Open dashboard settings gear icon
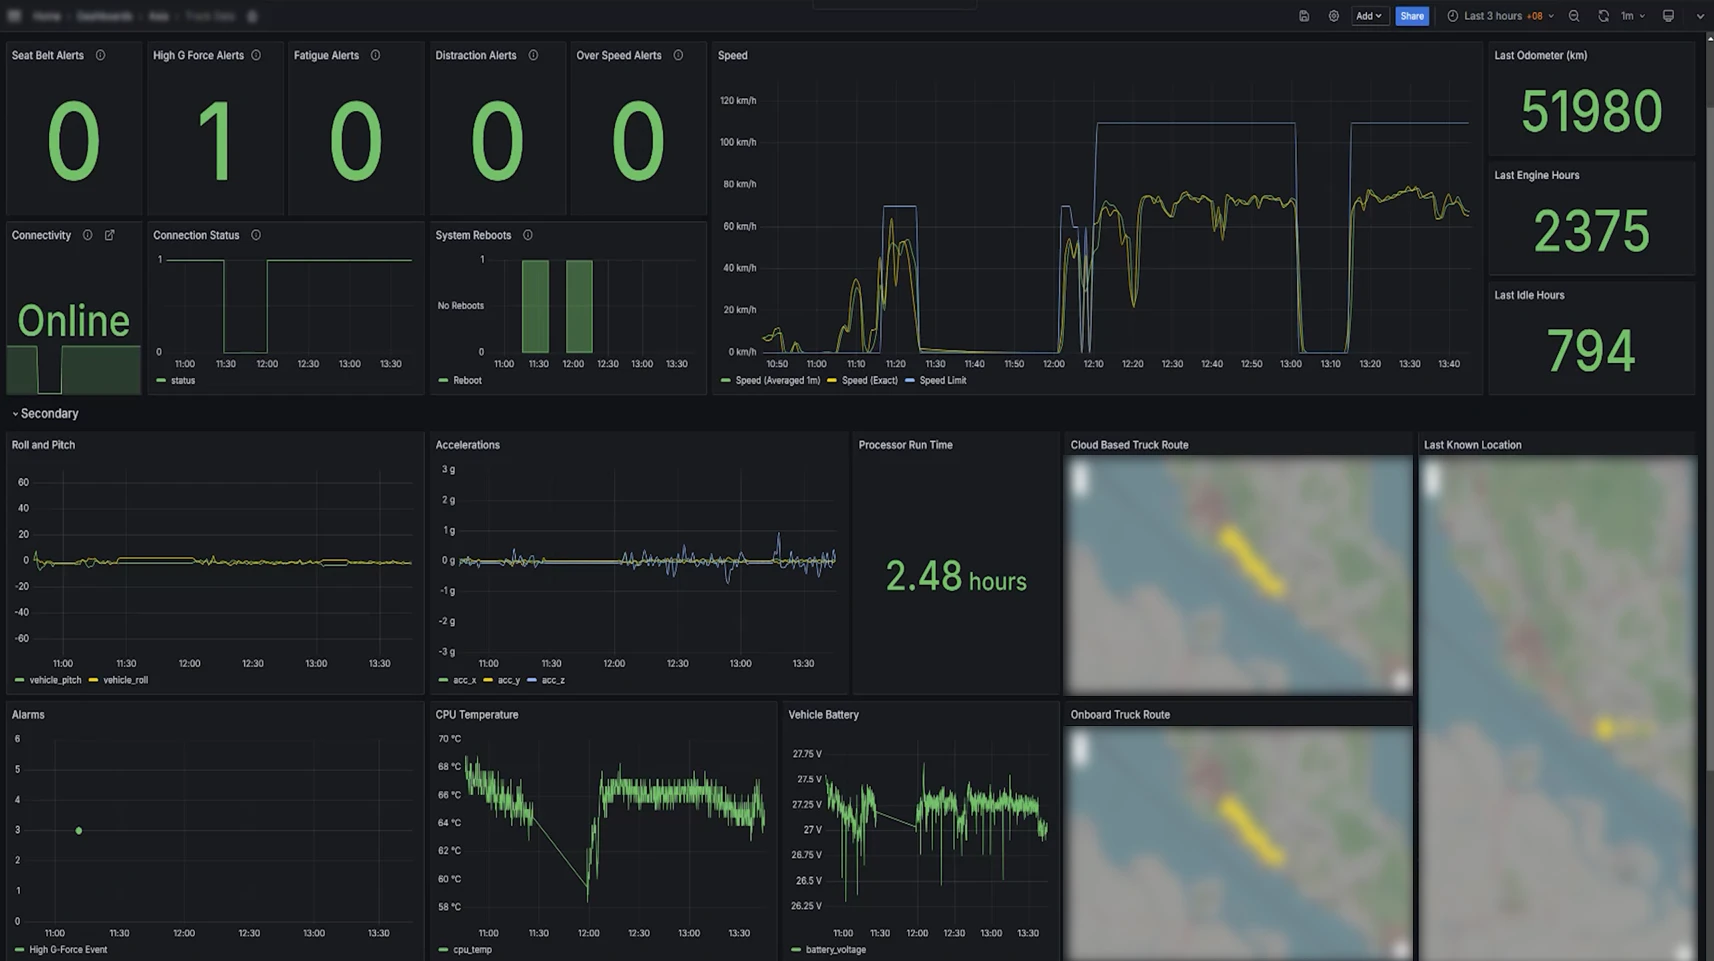The height and width of the screenshot is (961, 1714). point(1333,16)
